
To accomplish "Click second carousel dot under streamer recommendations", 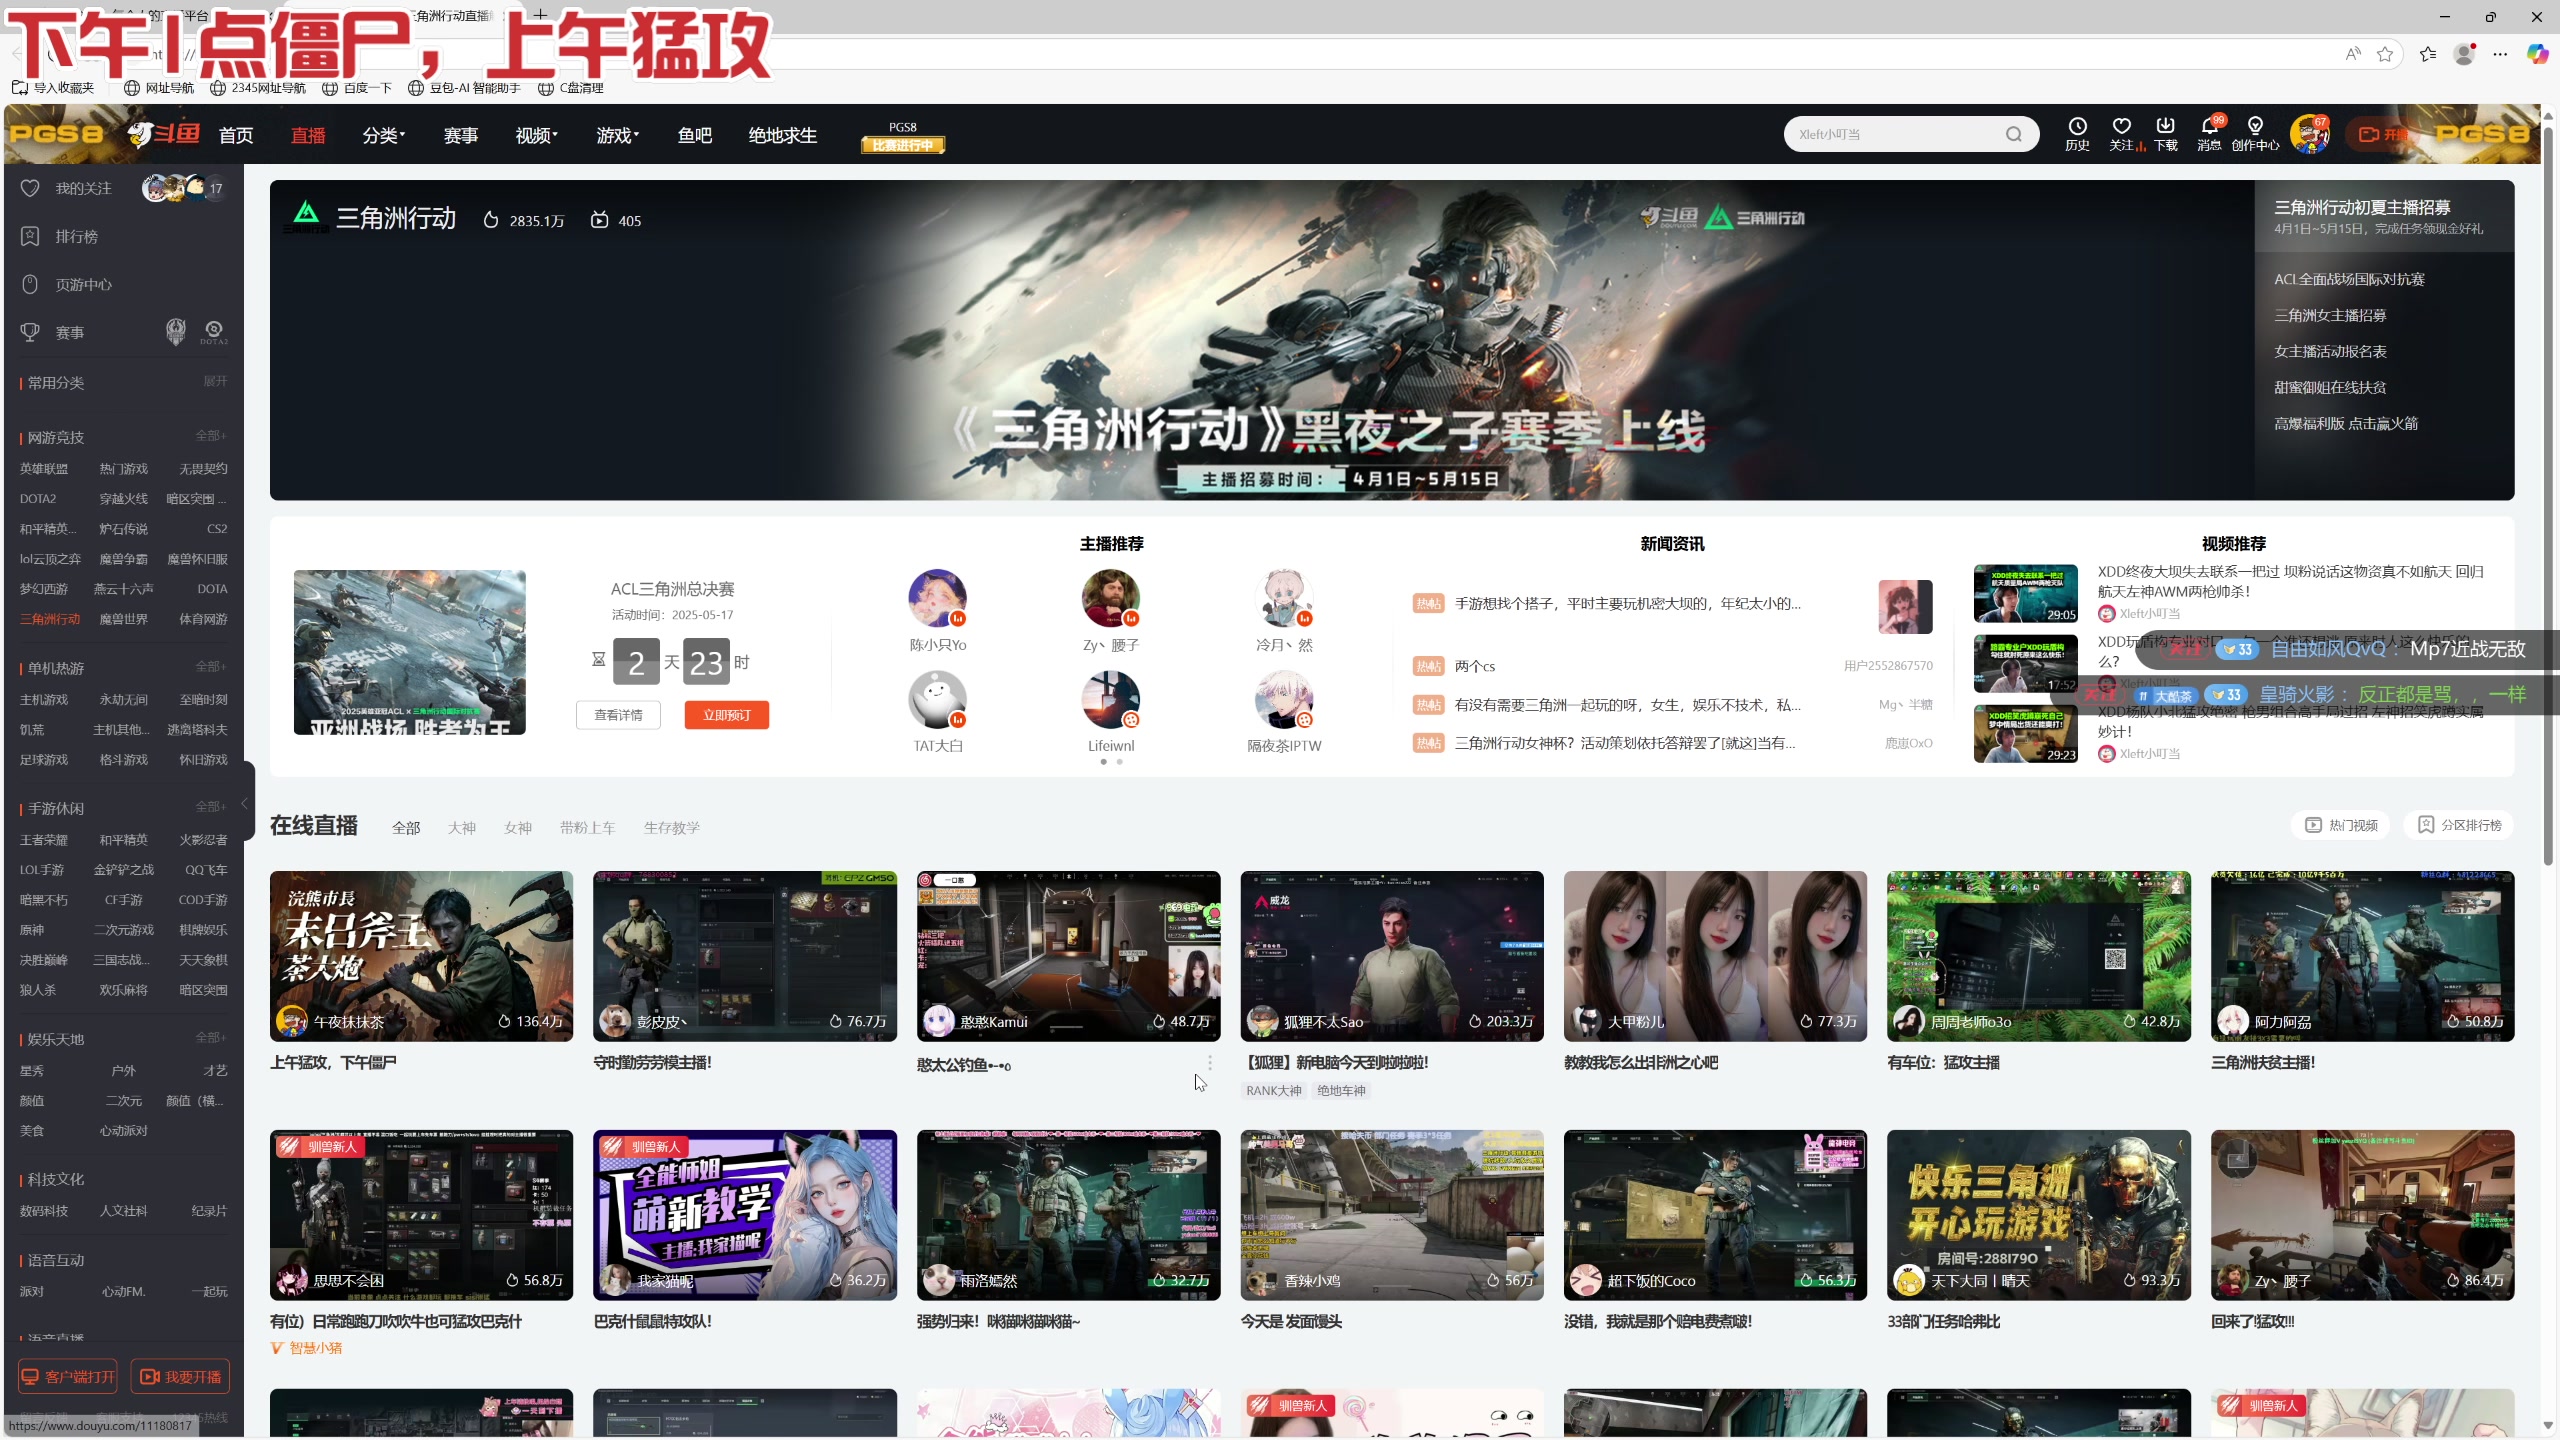I will click(x=1119, y=762).
